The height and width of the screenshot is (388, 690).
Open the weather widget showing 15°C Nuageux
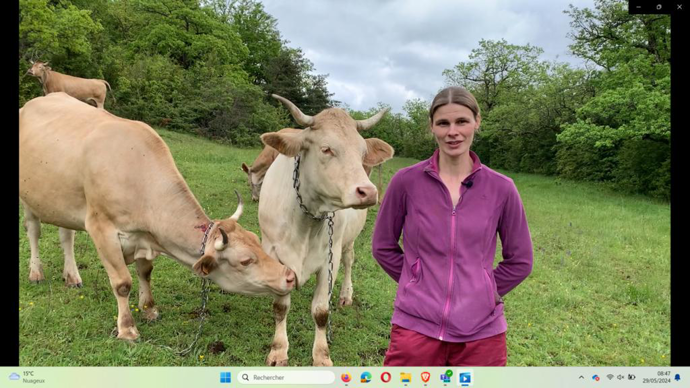click(x=27, y=377)
